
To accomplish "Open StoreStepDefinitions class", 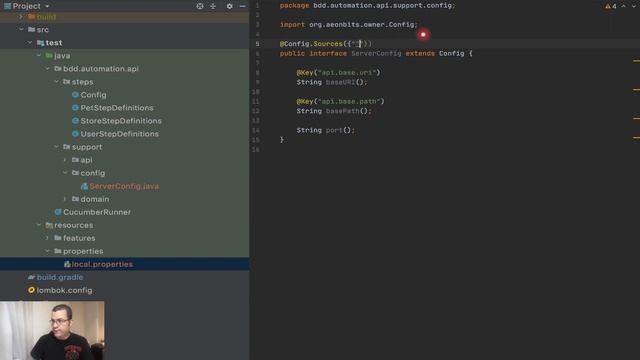I will pyautogui.click(x=121, y=121).
